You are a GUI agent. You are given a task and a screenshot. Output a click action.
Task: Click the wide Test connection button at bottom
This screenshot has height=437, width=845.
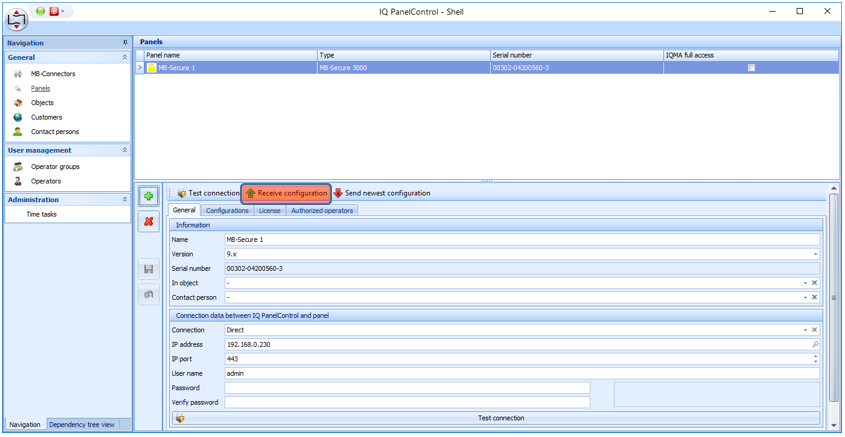[496, 418]
